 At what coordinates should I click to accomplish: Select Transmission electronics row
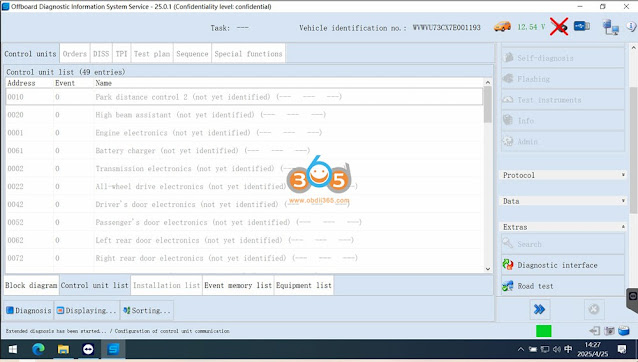(244, 168)
